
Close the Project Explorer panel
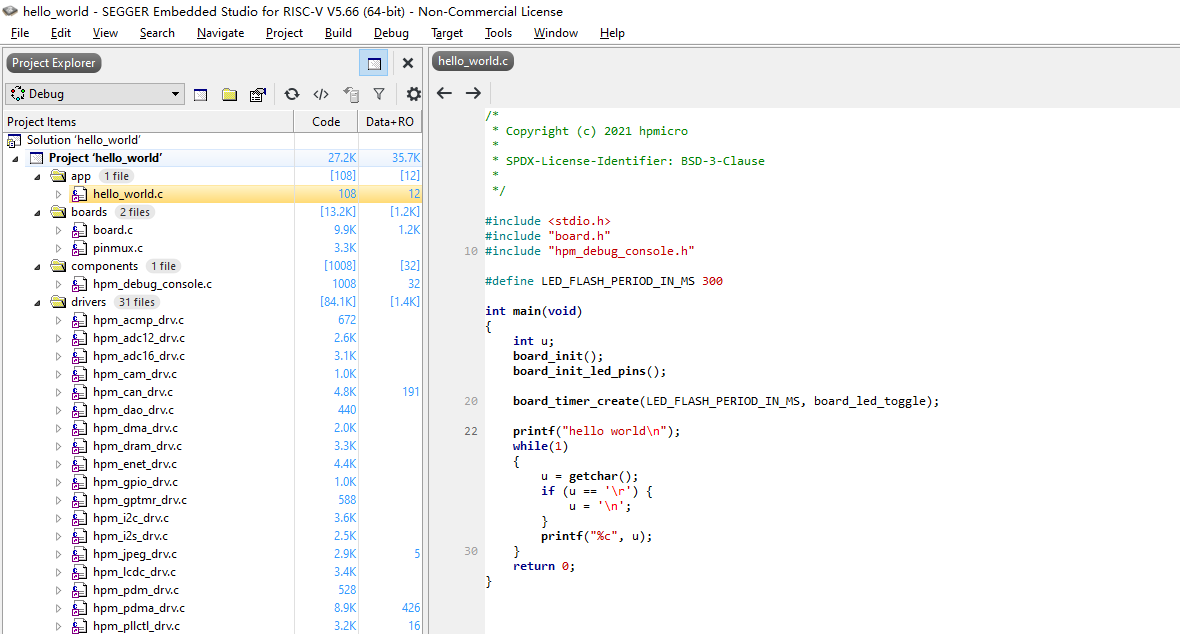coord(408,63)
